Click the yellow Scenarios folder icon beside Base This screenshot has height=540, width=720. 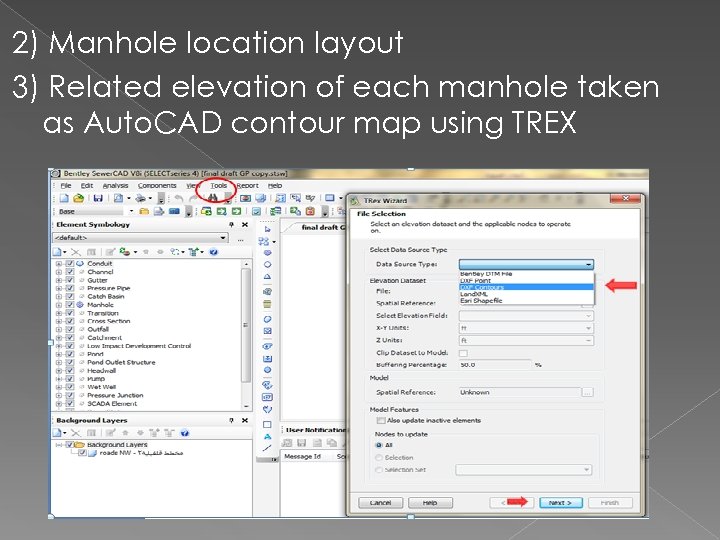[x=144, y=211]
